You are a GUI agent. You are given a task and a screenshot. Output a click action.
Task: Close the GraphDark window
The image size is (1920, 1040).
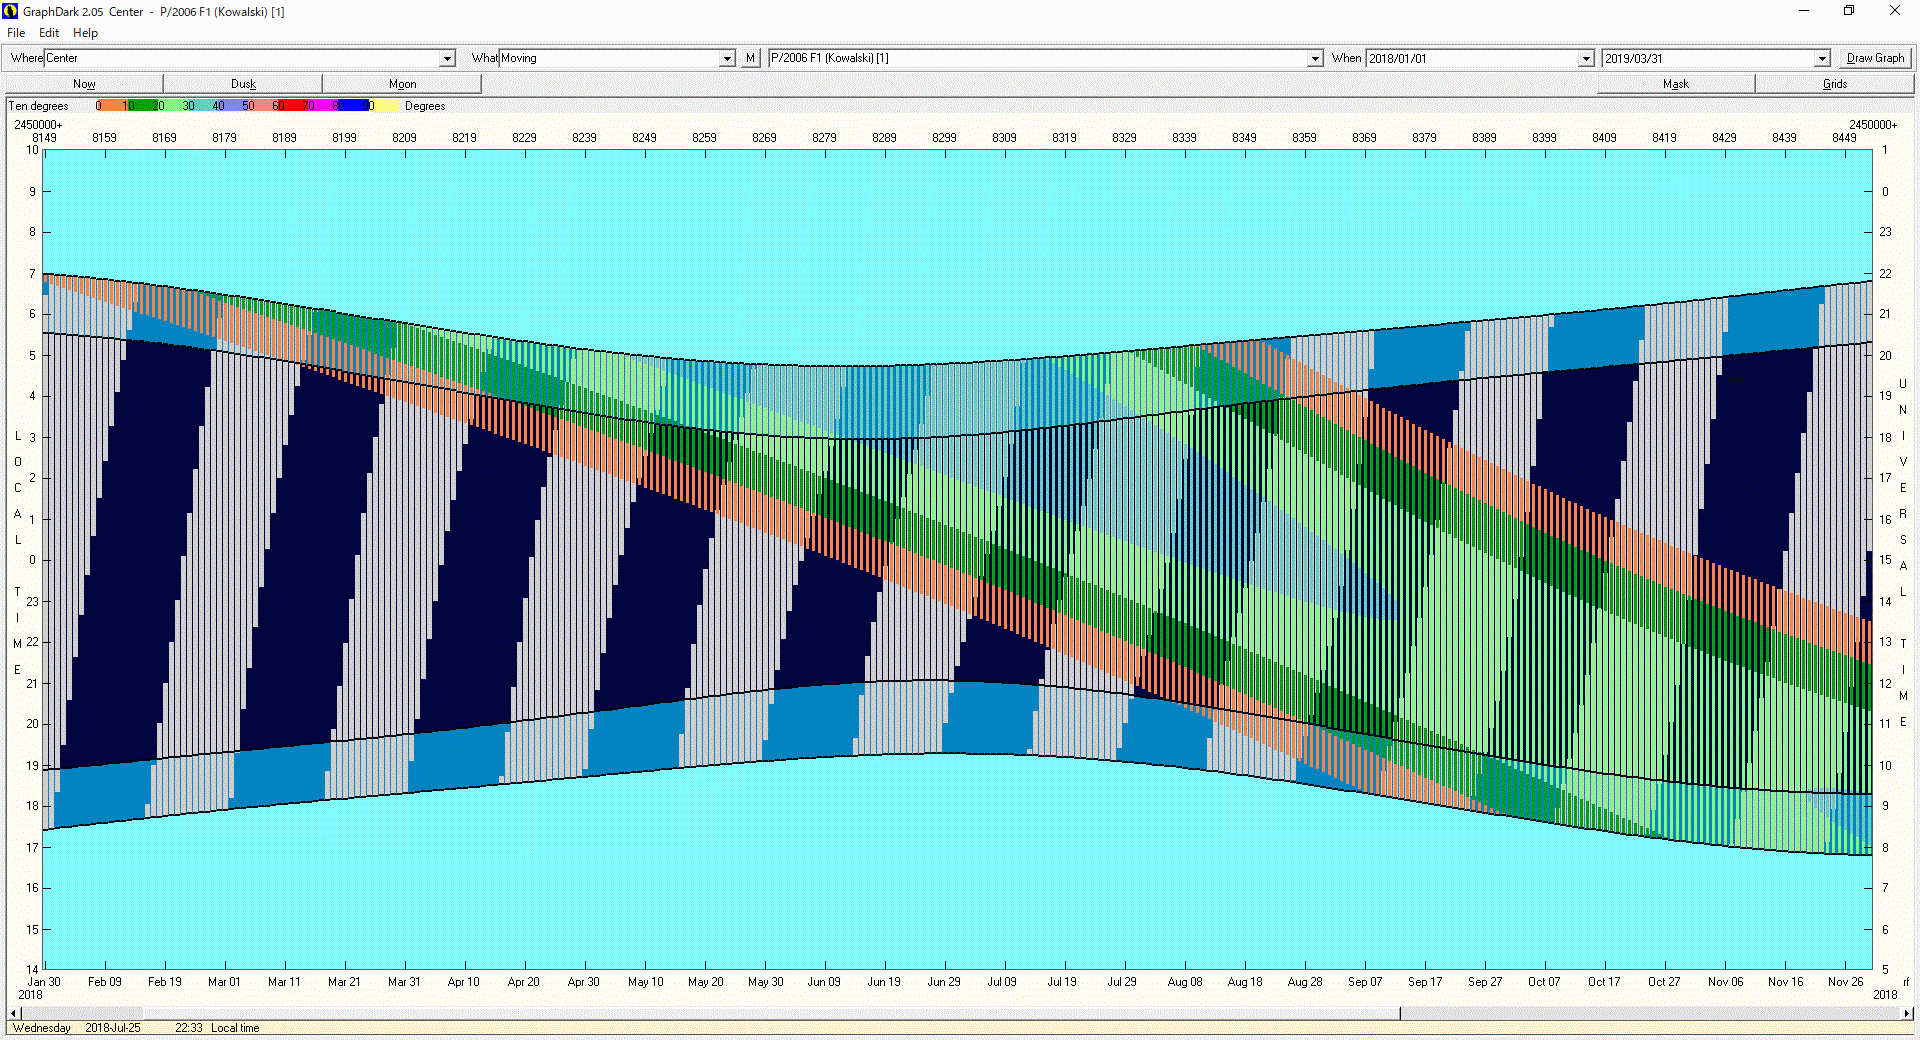pos(1895,11)
